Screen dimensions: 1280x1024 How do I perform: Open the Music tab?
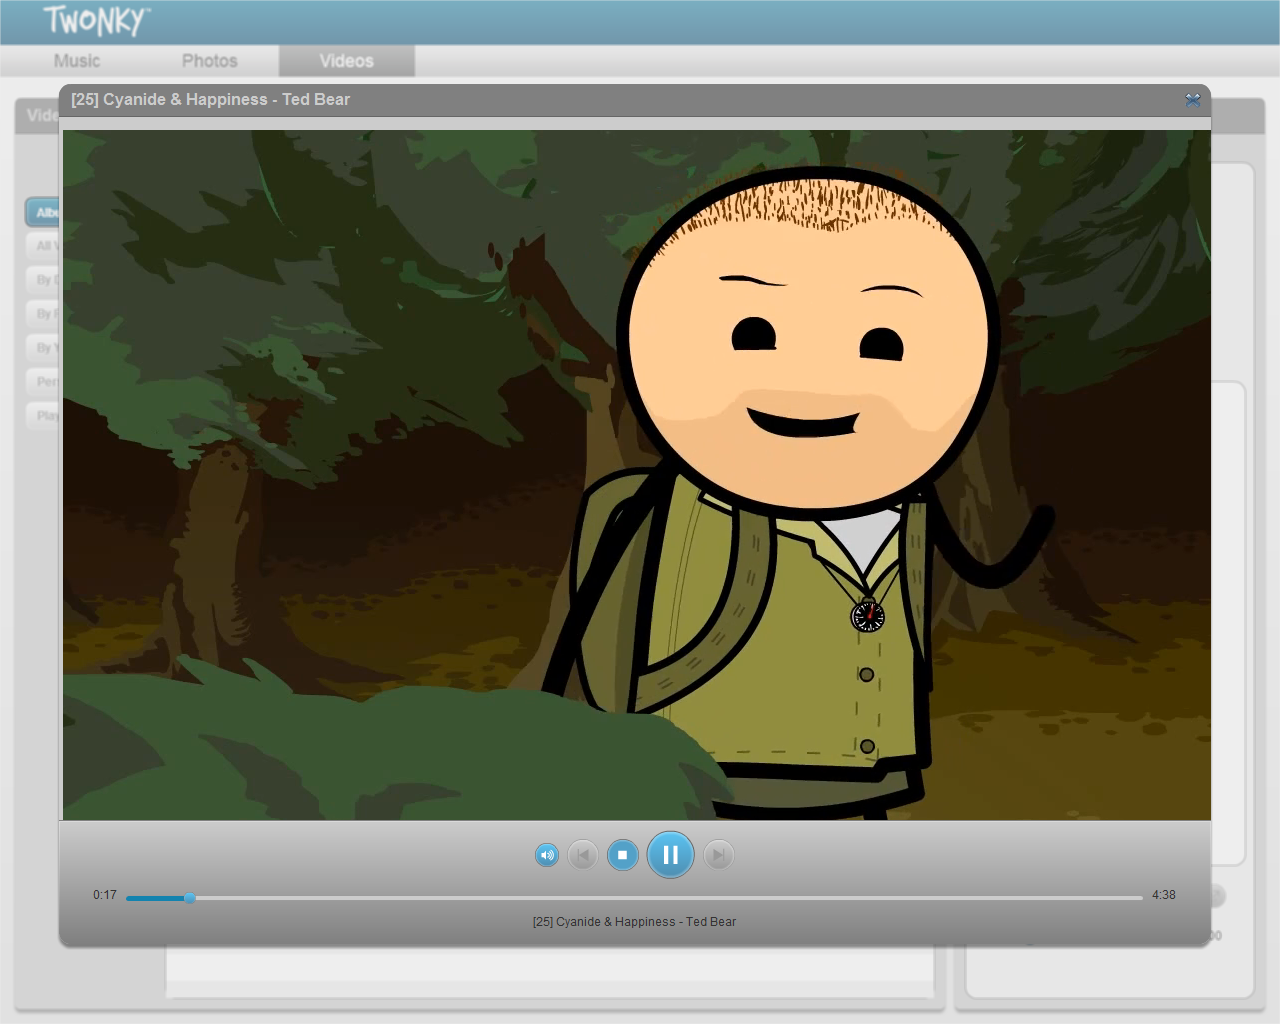[77, 61]
